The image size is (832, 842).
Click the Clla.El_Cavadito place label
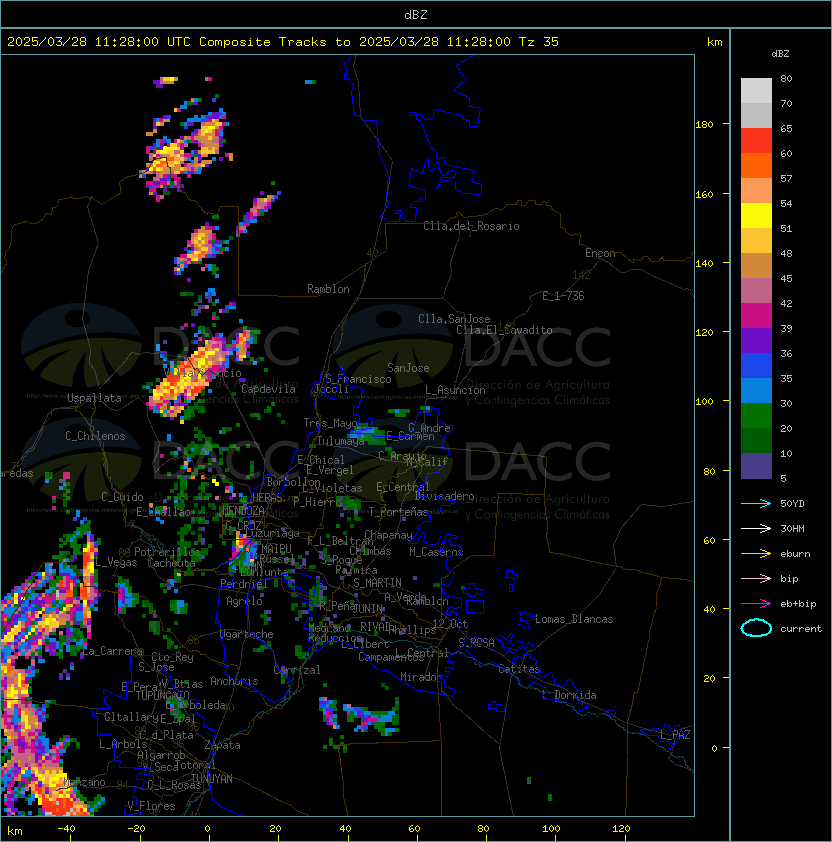[504, 330]
